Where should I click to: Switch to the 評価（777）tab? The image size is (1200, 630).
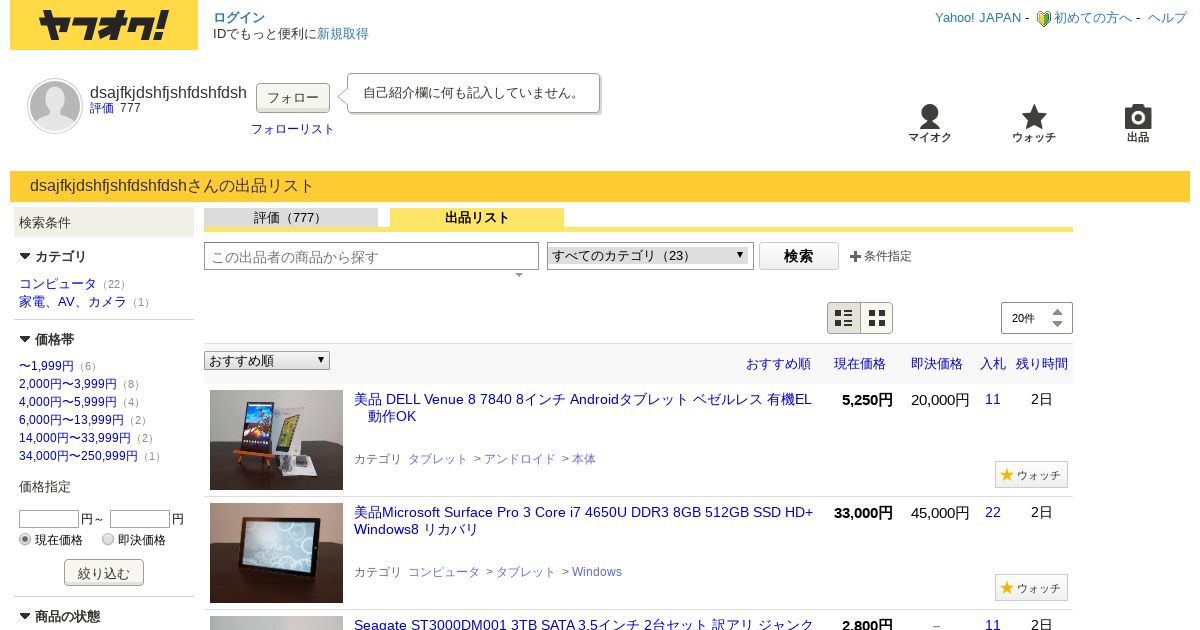(x=291, y=218)
